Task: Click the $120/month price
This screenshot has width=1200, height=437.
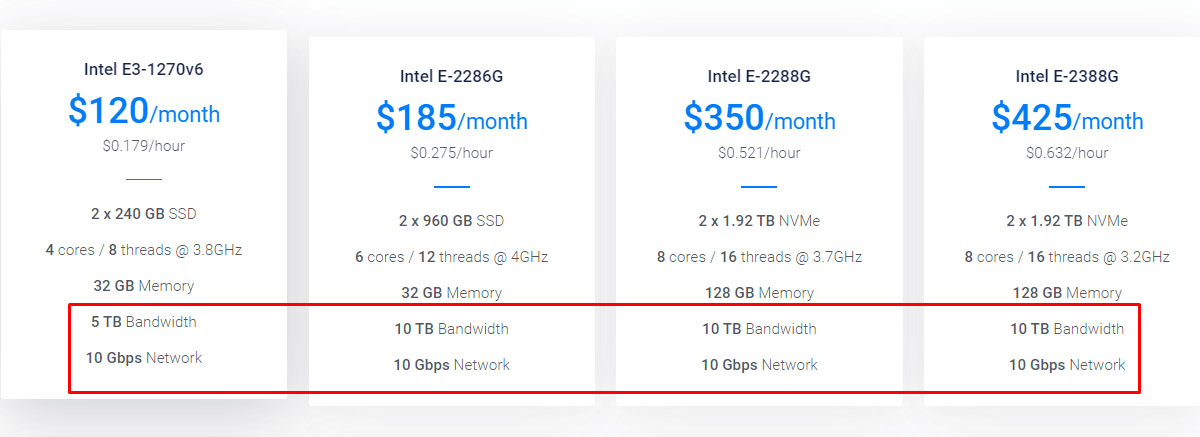Action: pyautogui.click(x=144, y=110)
